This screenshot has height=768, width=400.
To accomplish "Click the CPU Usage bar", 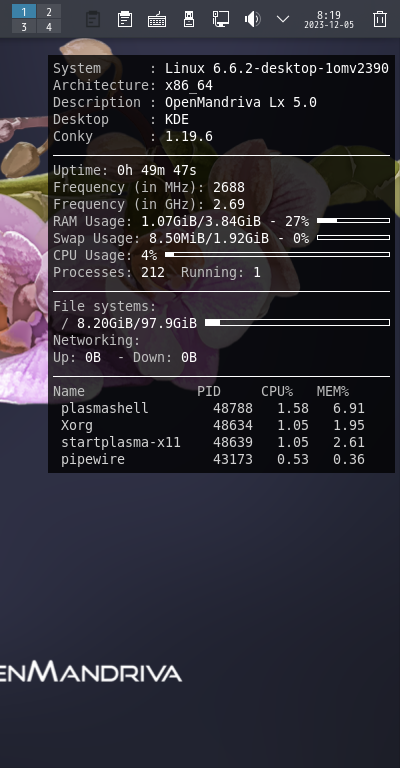I will pyautogui.click(x=278, y=255).
